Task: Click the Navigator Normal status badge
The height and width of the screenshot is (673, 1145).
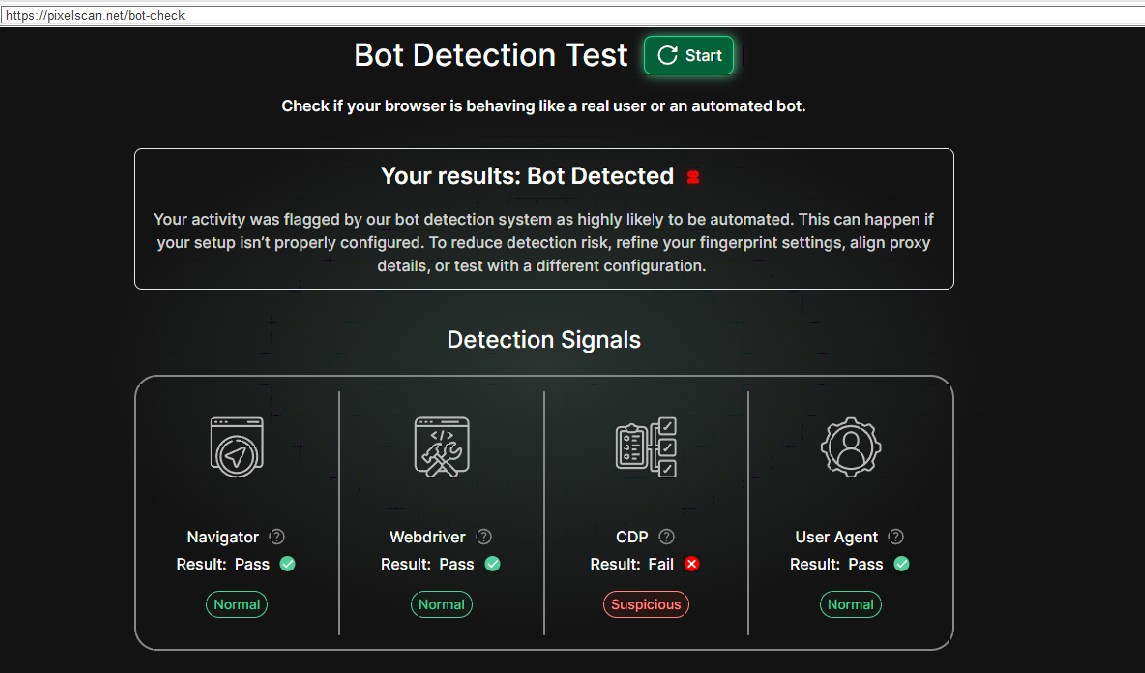Action: tap(237, 604)
